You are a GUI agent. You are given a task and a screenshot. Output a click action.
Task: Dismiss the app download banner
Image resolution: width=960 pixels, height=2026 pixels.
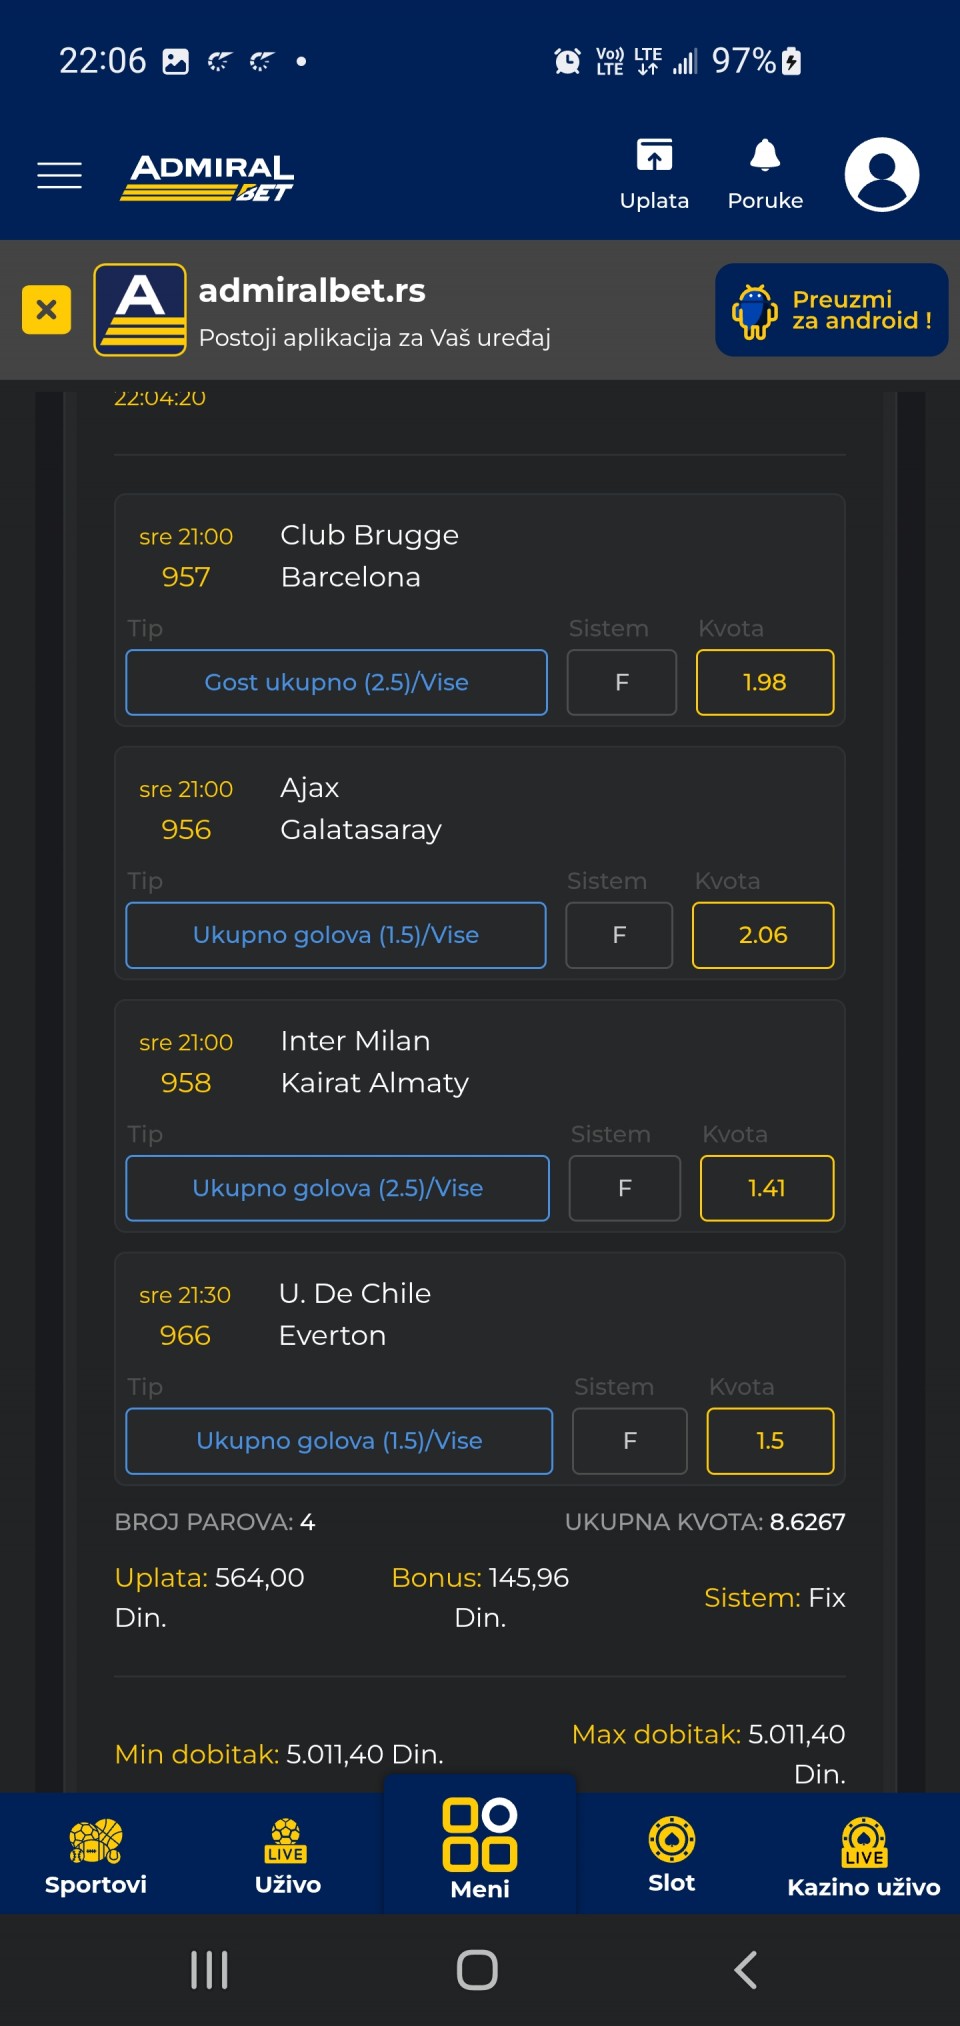[46, 309]
